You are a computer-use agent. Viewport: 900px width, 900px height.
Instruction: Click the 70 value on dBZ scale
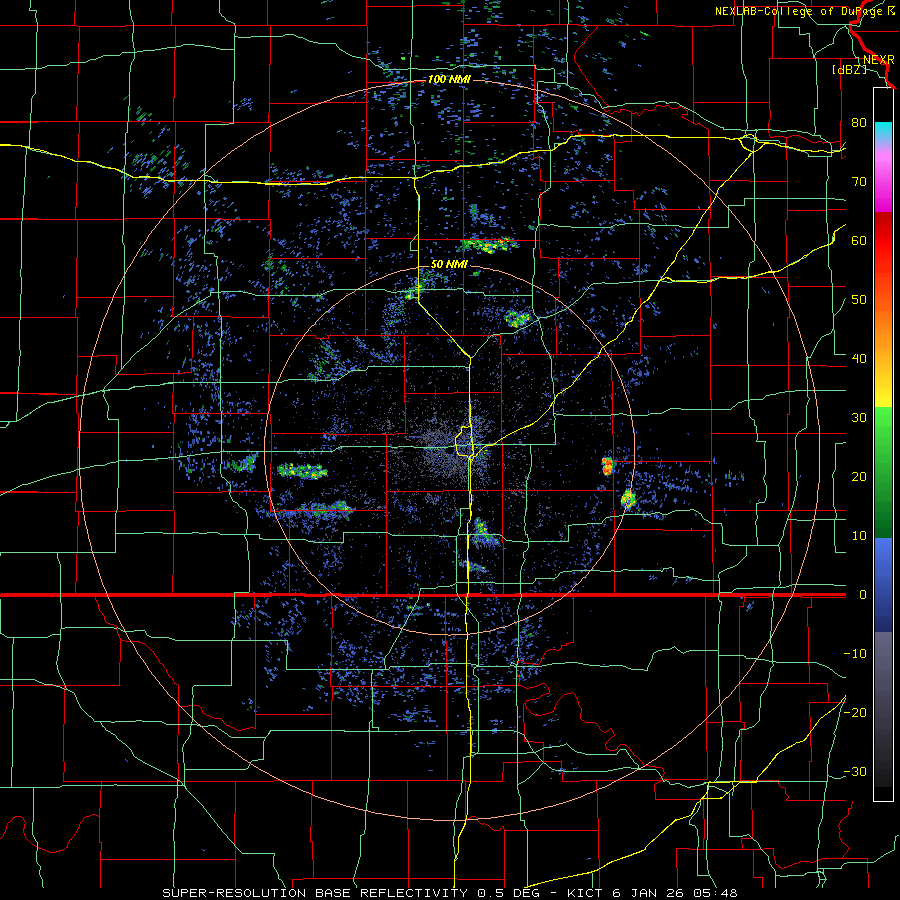859,181
